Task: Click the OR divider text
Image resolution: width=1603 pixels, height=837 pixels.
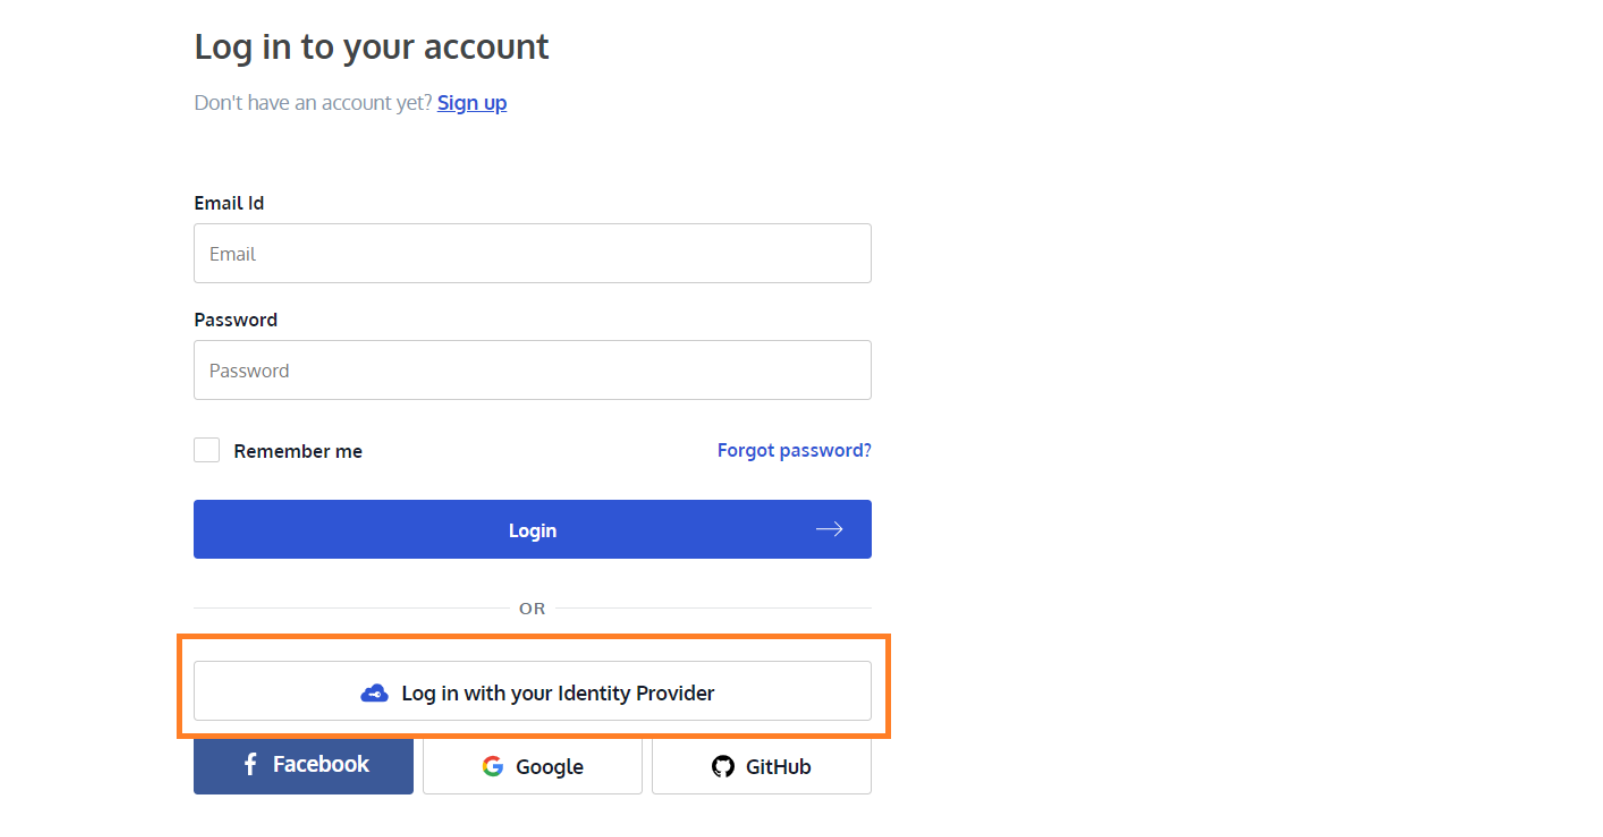Action: click(532, 607)
